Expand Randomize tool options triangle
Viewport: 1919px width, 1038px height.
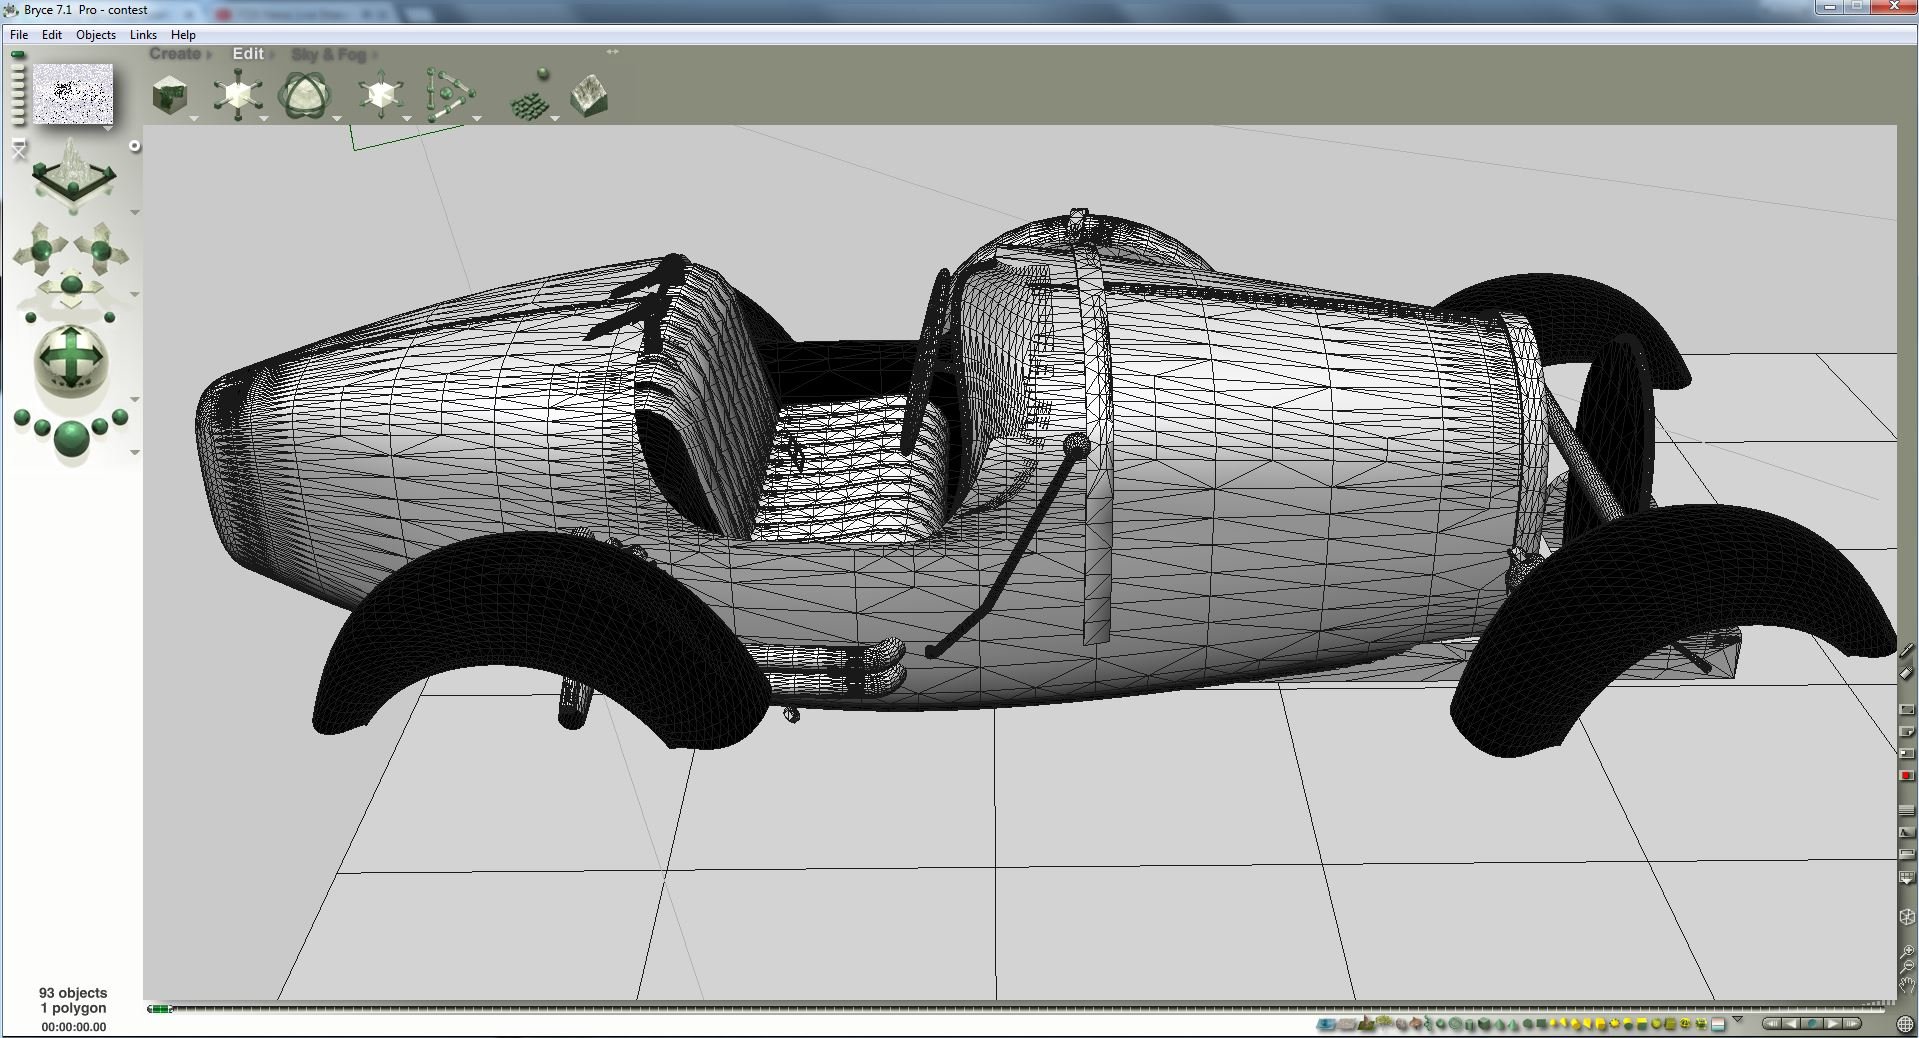pos(555,119)
